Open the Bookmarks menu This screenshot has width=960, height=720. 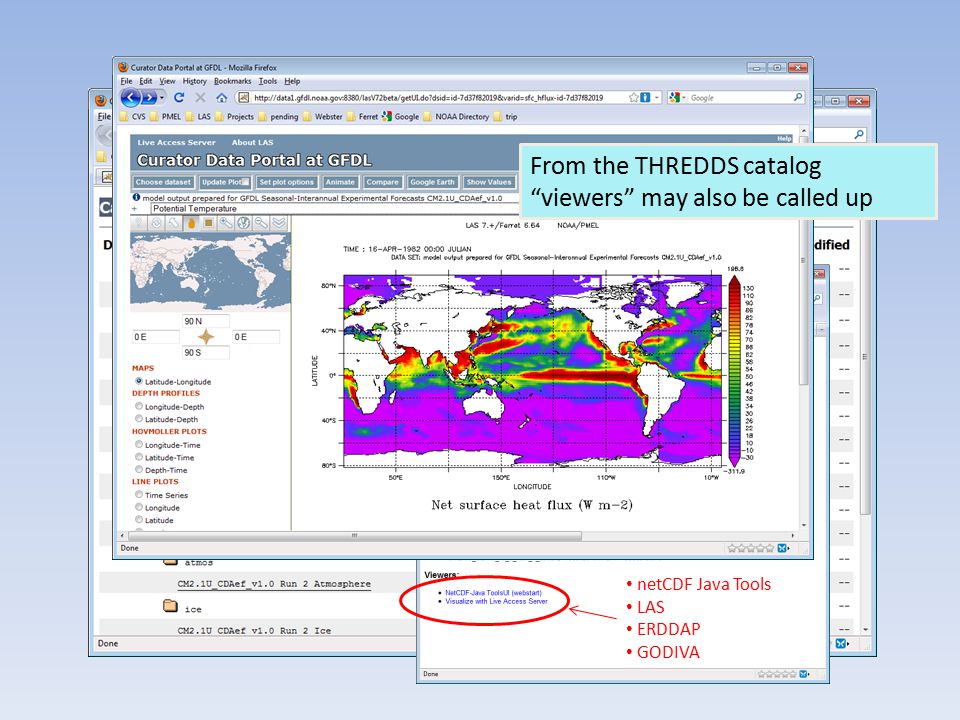click(233, 81)
